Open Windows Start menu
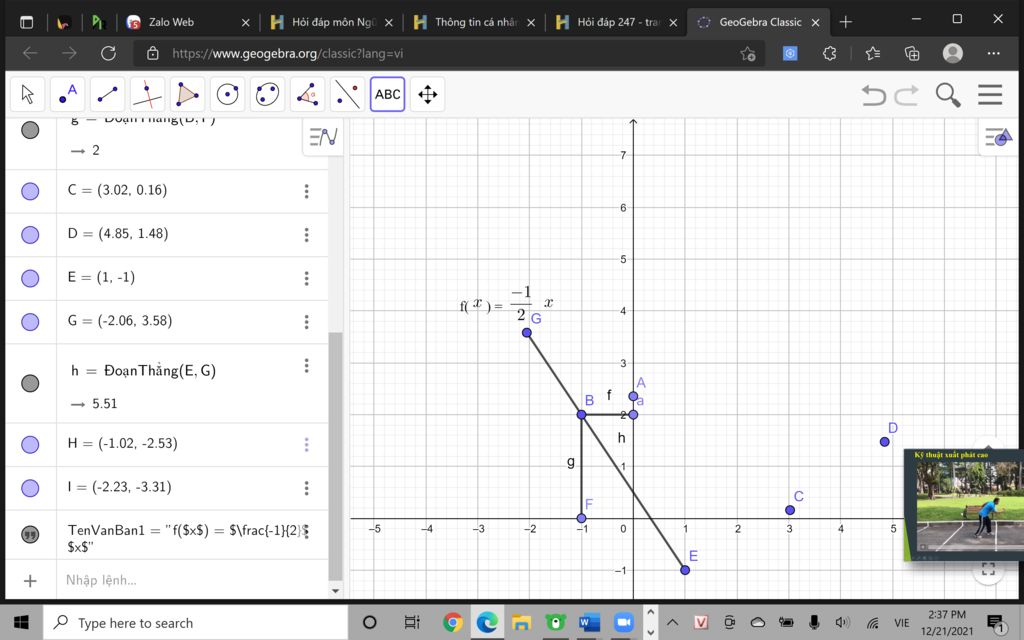The width and height of the screenshot is (1024, 640). pyautogui.click(x=22, y=622)
